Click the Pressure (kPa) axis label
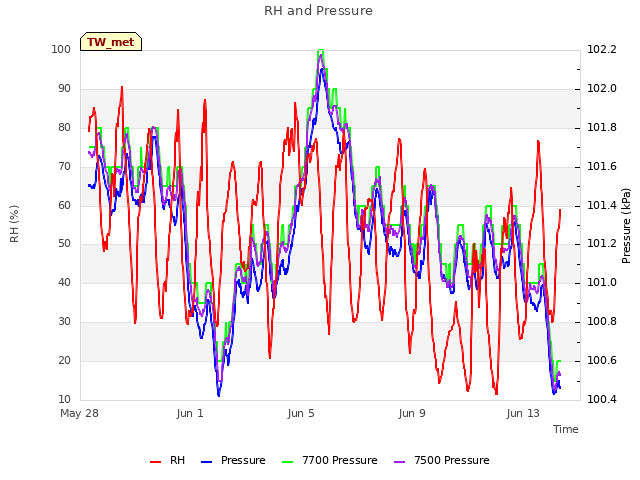This screenshot has width=640, height=480. [x=626, y=226]
